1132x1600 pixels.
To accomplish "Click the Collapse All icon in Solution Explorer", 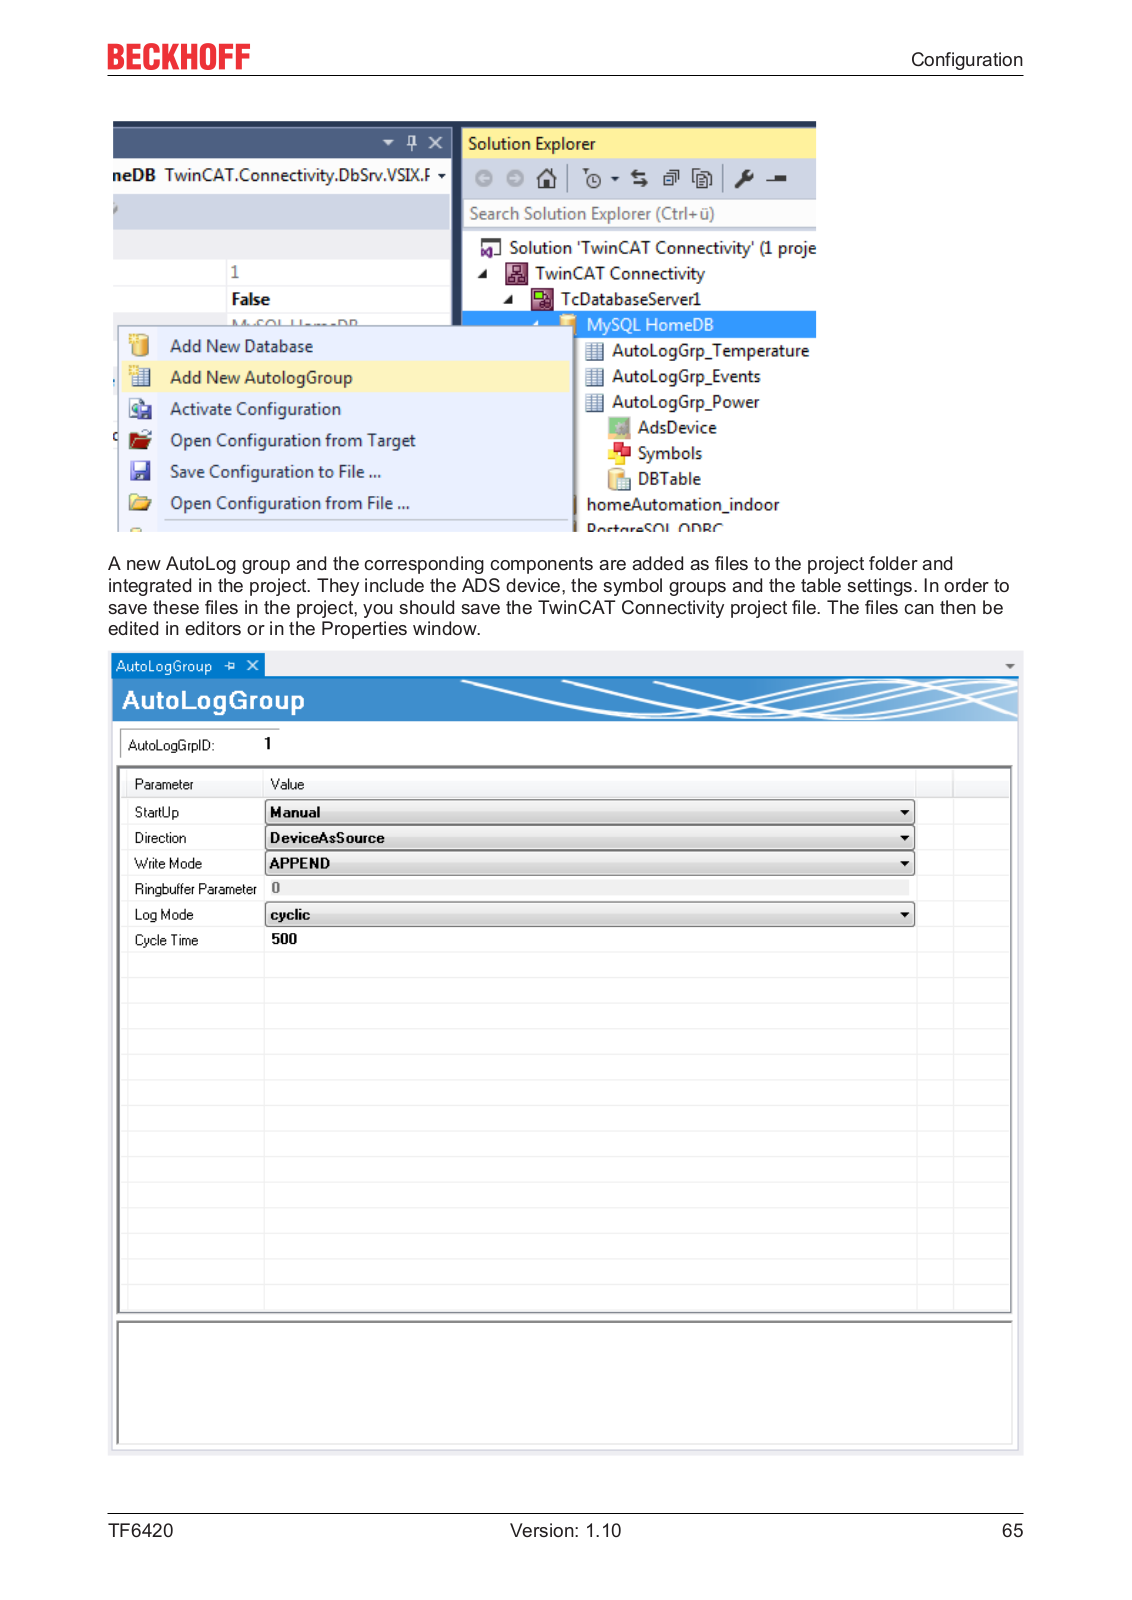I will [671, 179].
